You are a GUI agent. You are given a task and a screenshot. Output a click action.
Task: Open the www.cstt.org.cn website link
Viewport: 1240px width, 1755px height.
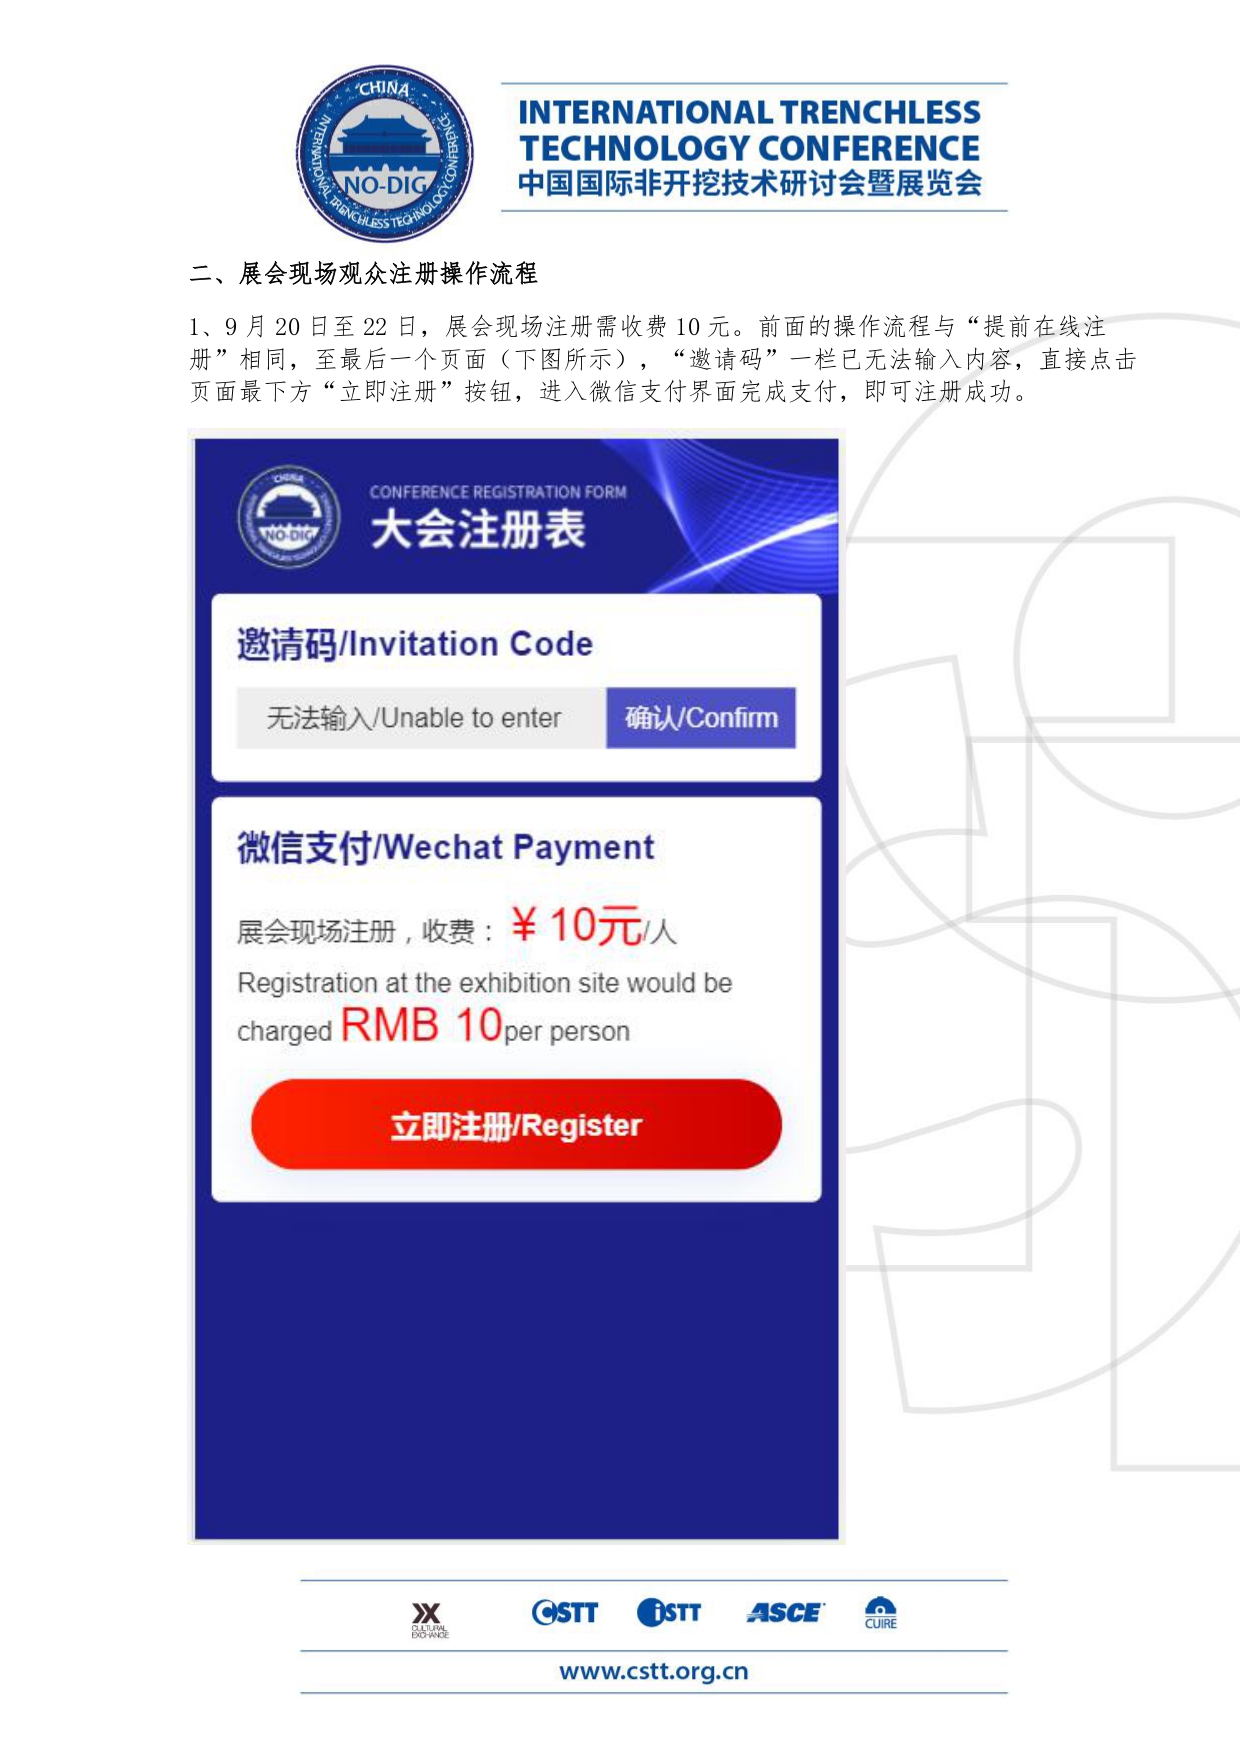pyautogui.click(x=654, y=1671)
